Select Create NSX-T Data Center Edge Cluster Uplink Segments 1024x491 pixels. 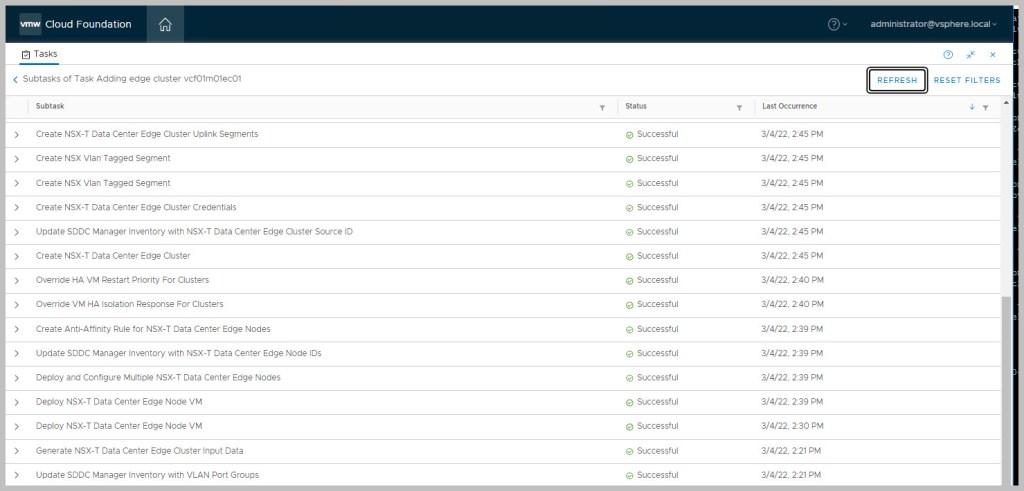tap(147, 134)
